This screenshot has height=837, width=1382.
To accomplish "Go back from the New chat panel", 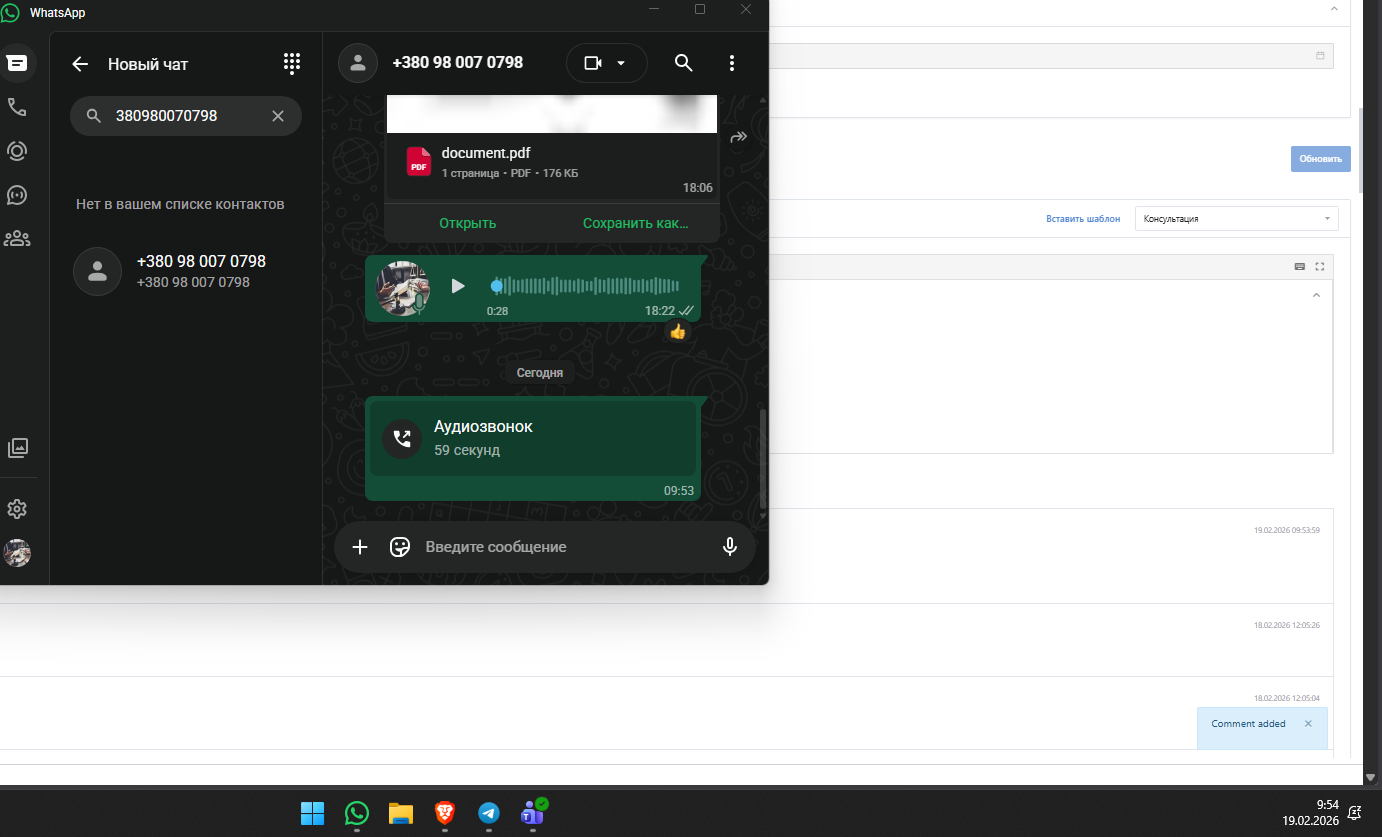I will (x=81, y=64).
